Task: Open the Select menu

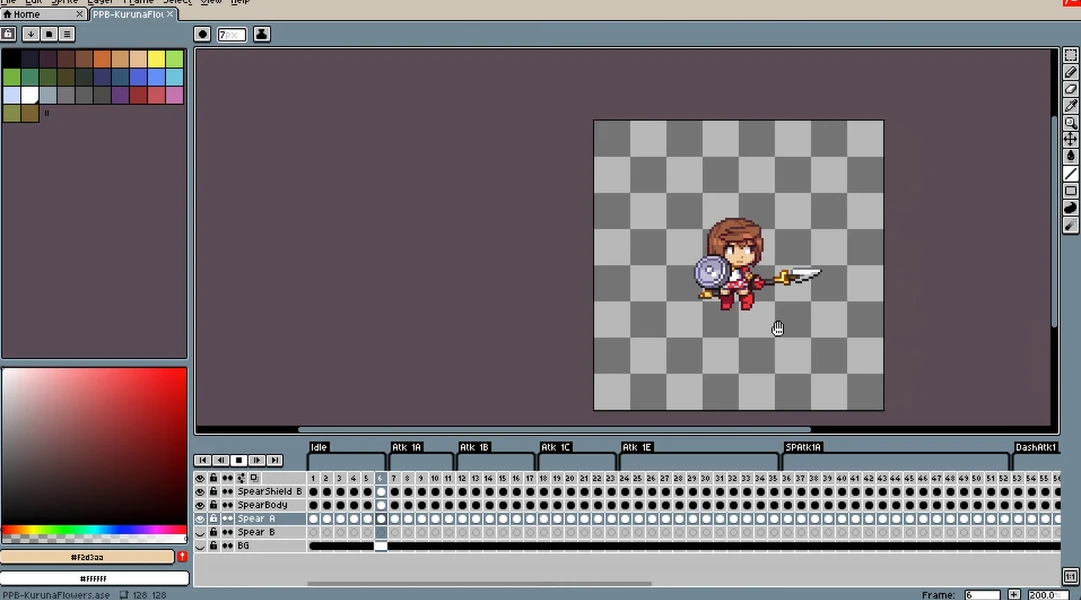Action: click(177, 2)
